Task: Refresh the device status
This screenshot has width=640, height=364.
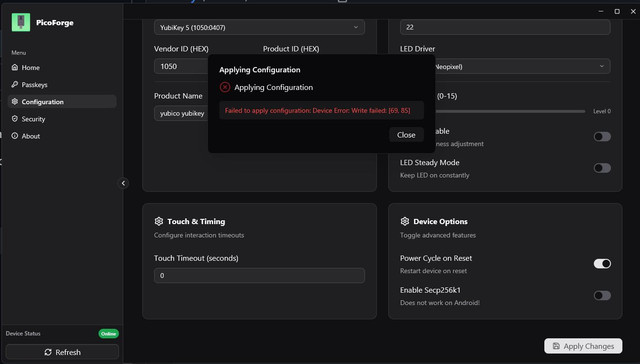Action: point(62,352)
